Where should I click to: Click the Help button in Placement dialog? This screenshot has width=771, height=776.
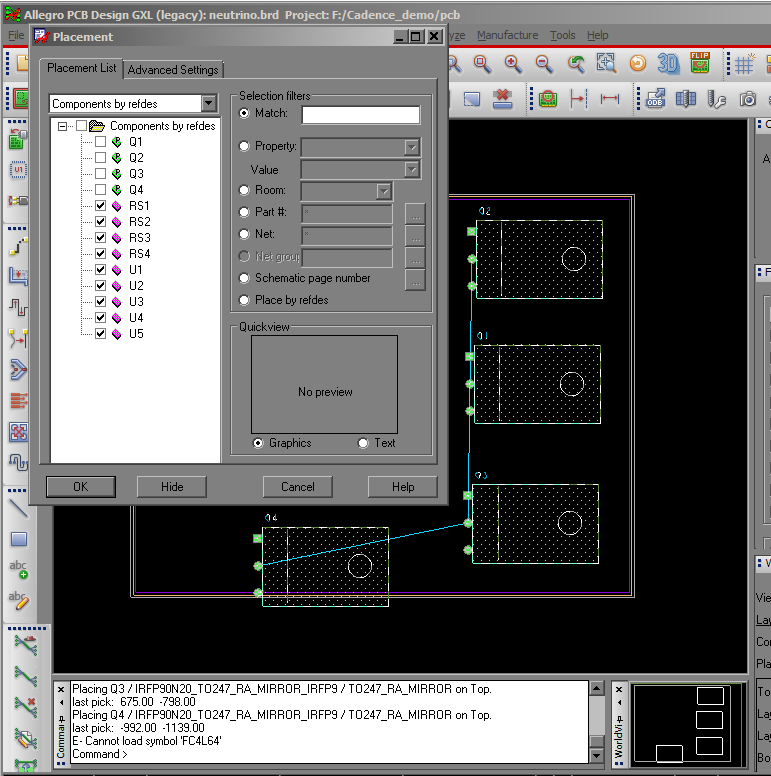pos(403,487)
